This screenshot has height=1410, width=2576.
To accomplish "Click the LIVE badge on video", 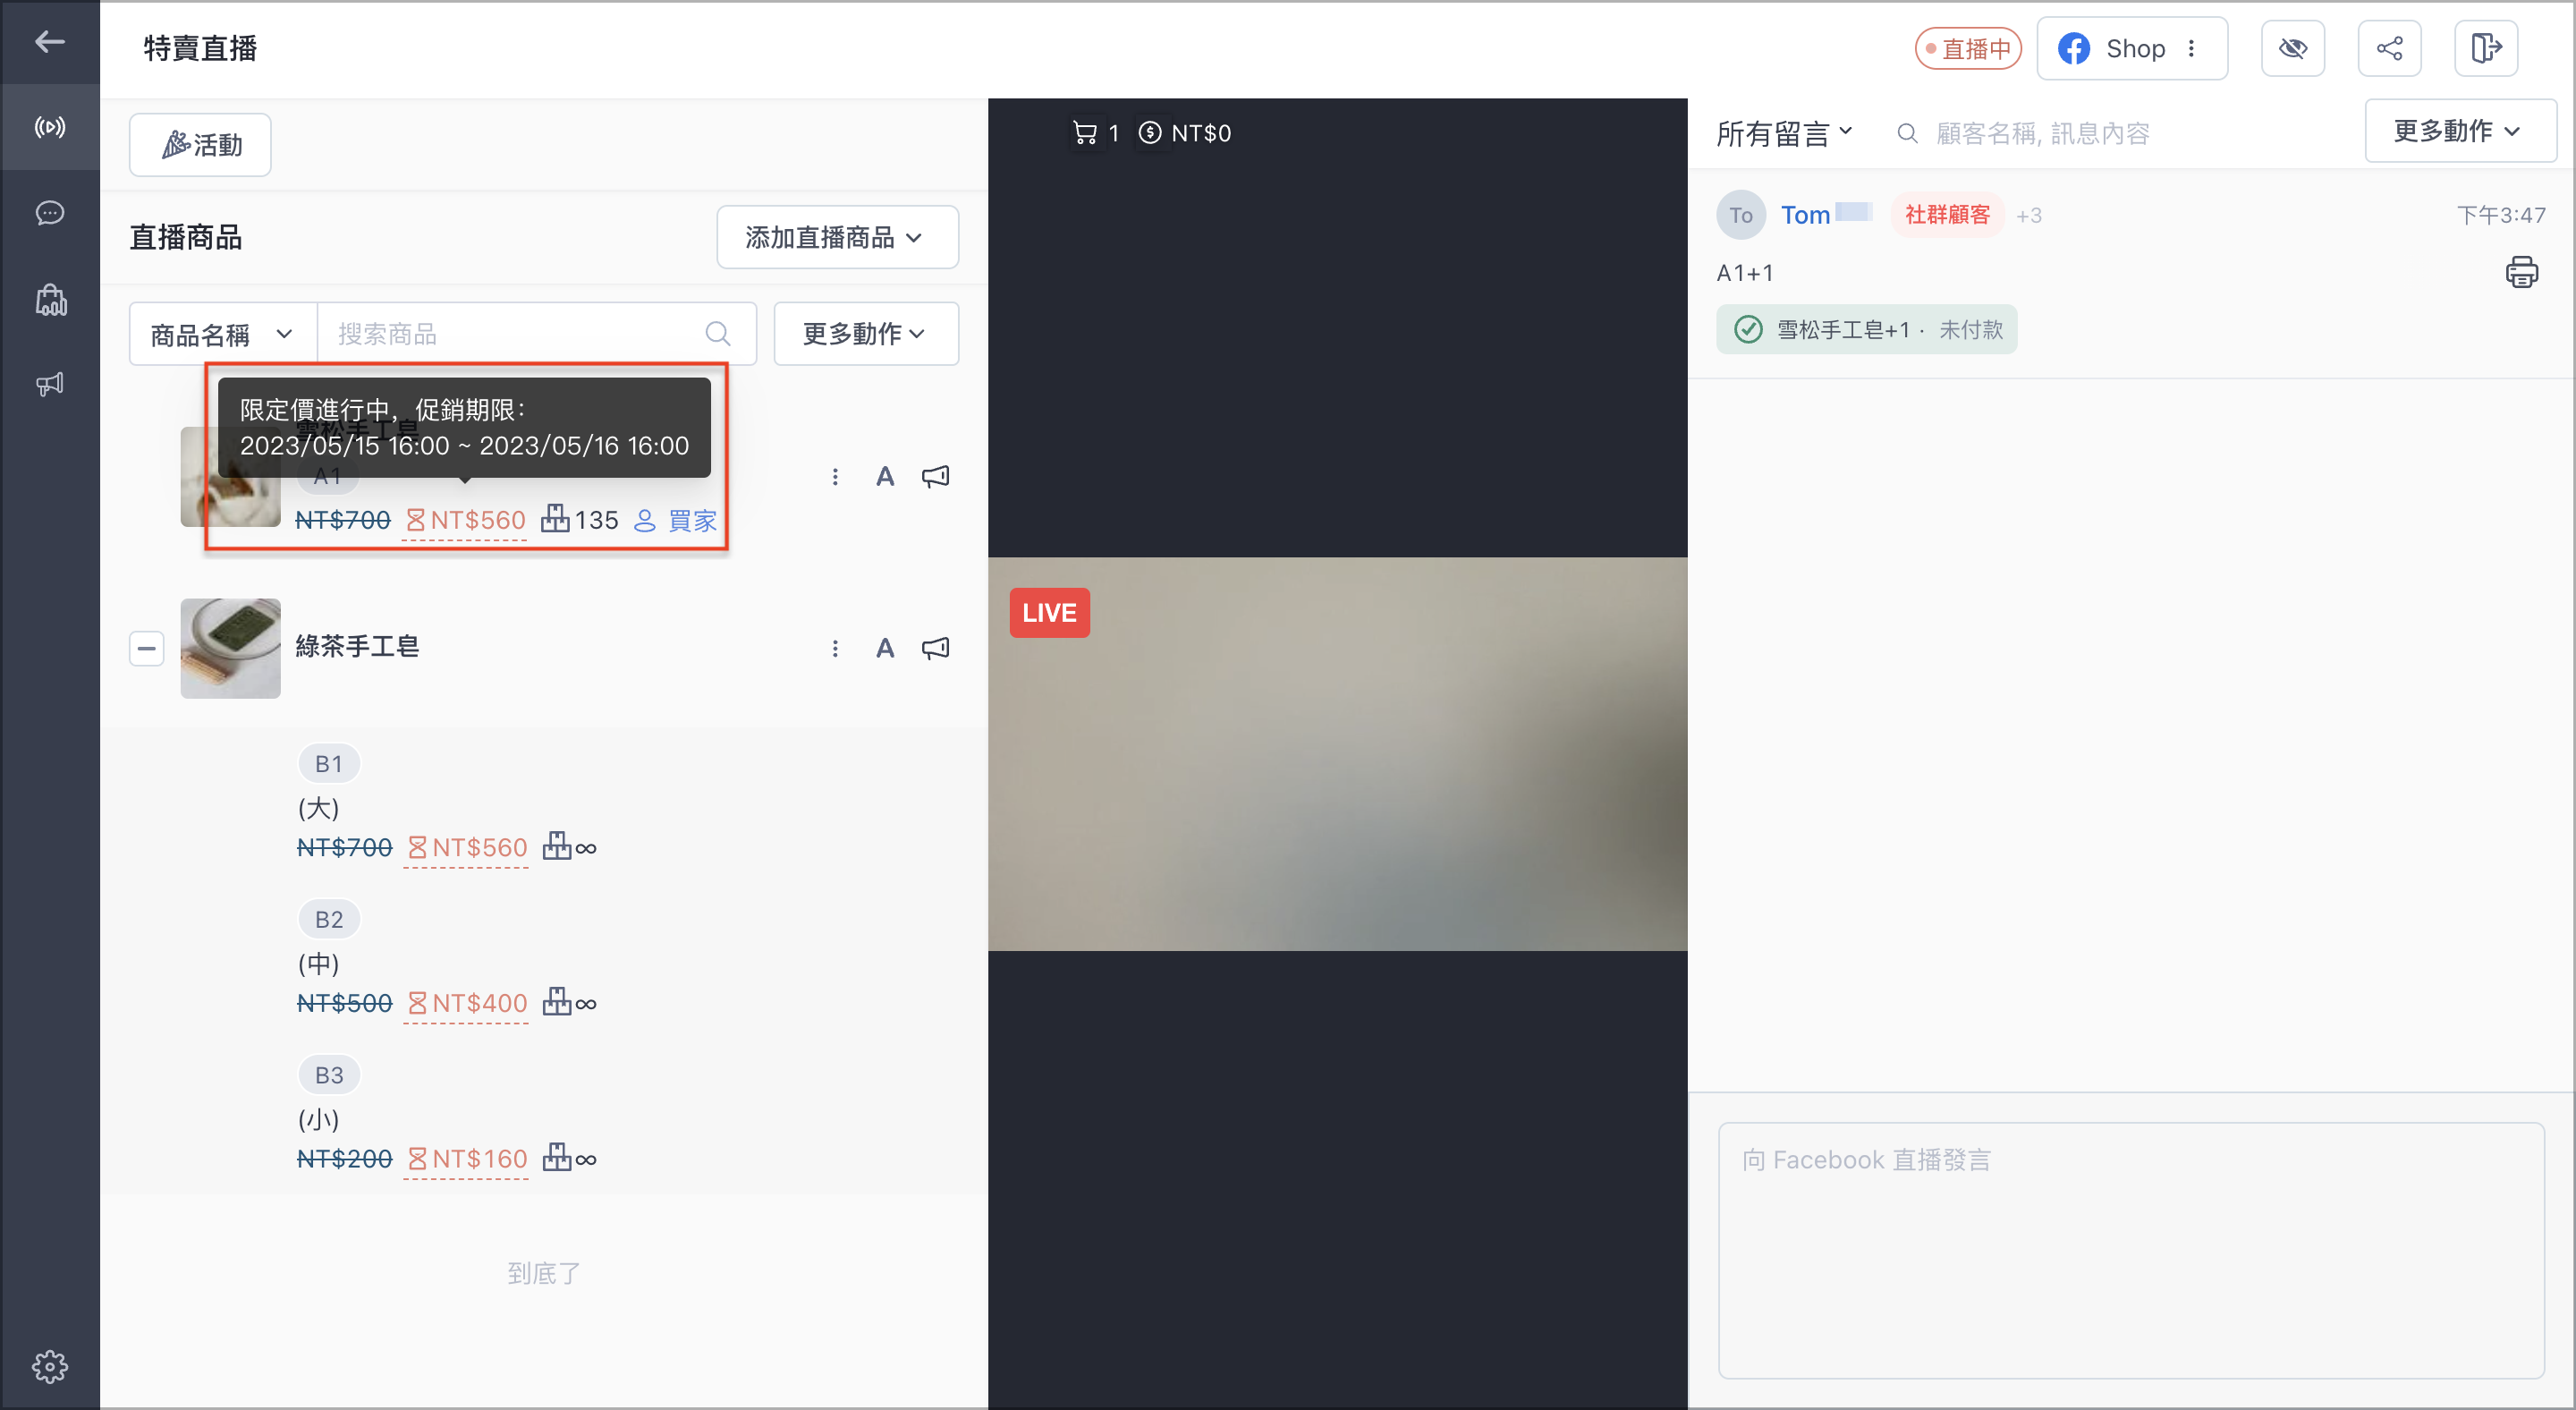I will coord(1049,613).
